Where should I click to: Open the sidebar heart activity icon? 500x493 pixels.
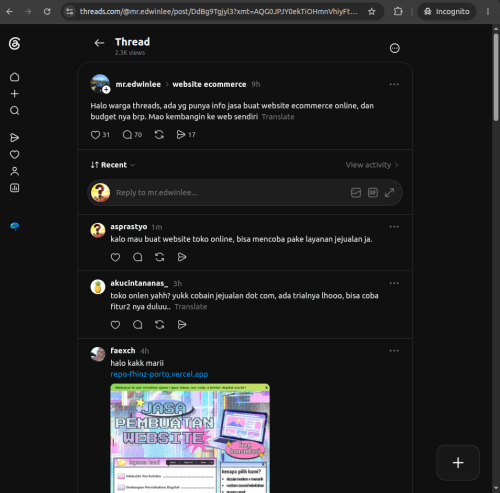(x=14, y=154)
